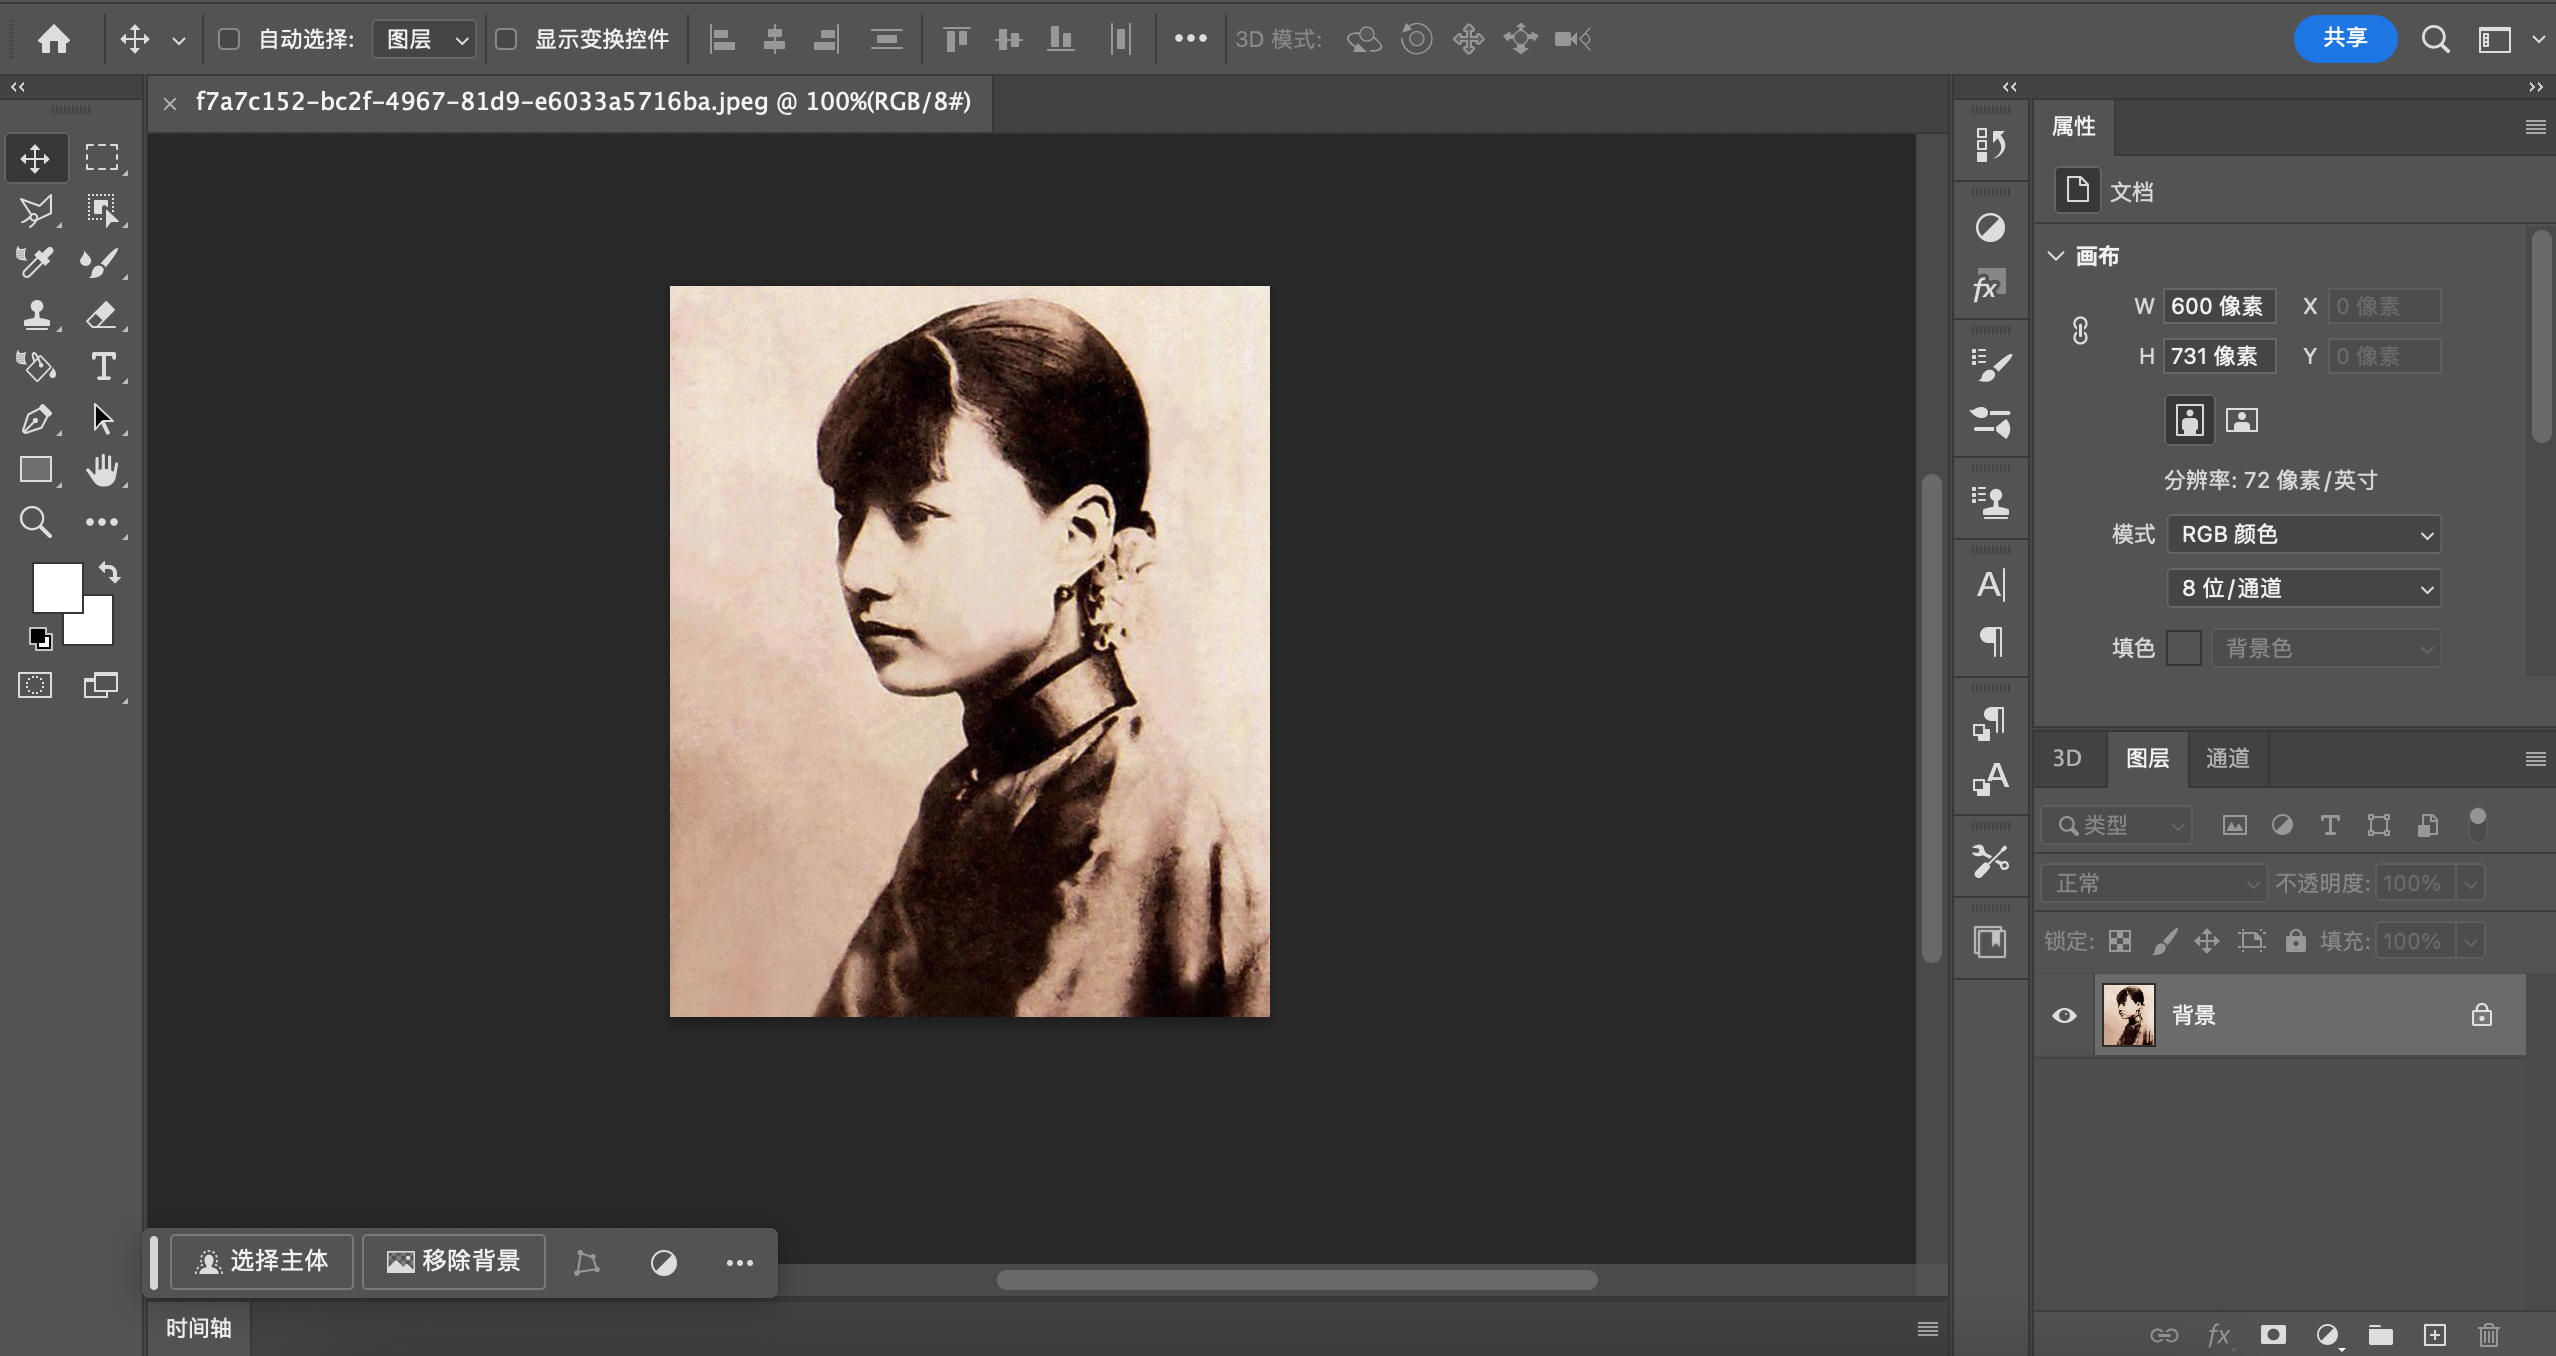
Task: Click the foreground color swatch
Action: pos(57,587)
